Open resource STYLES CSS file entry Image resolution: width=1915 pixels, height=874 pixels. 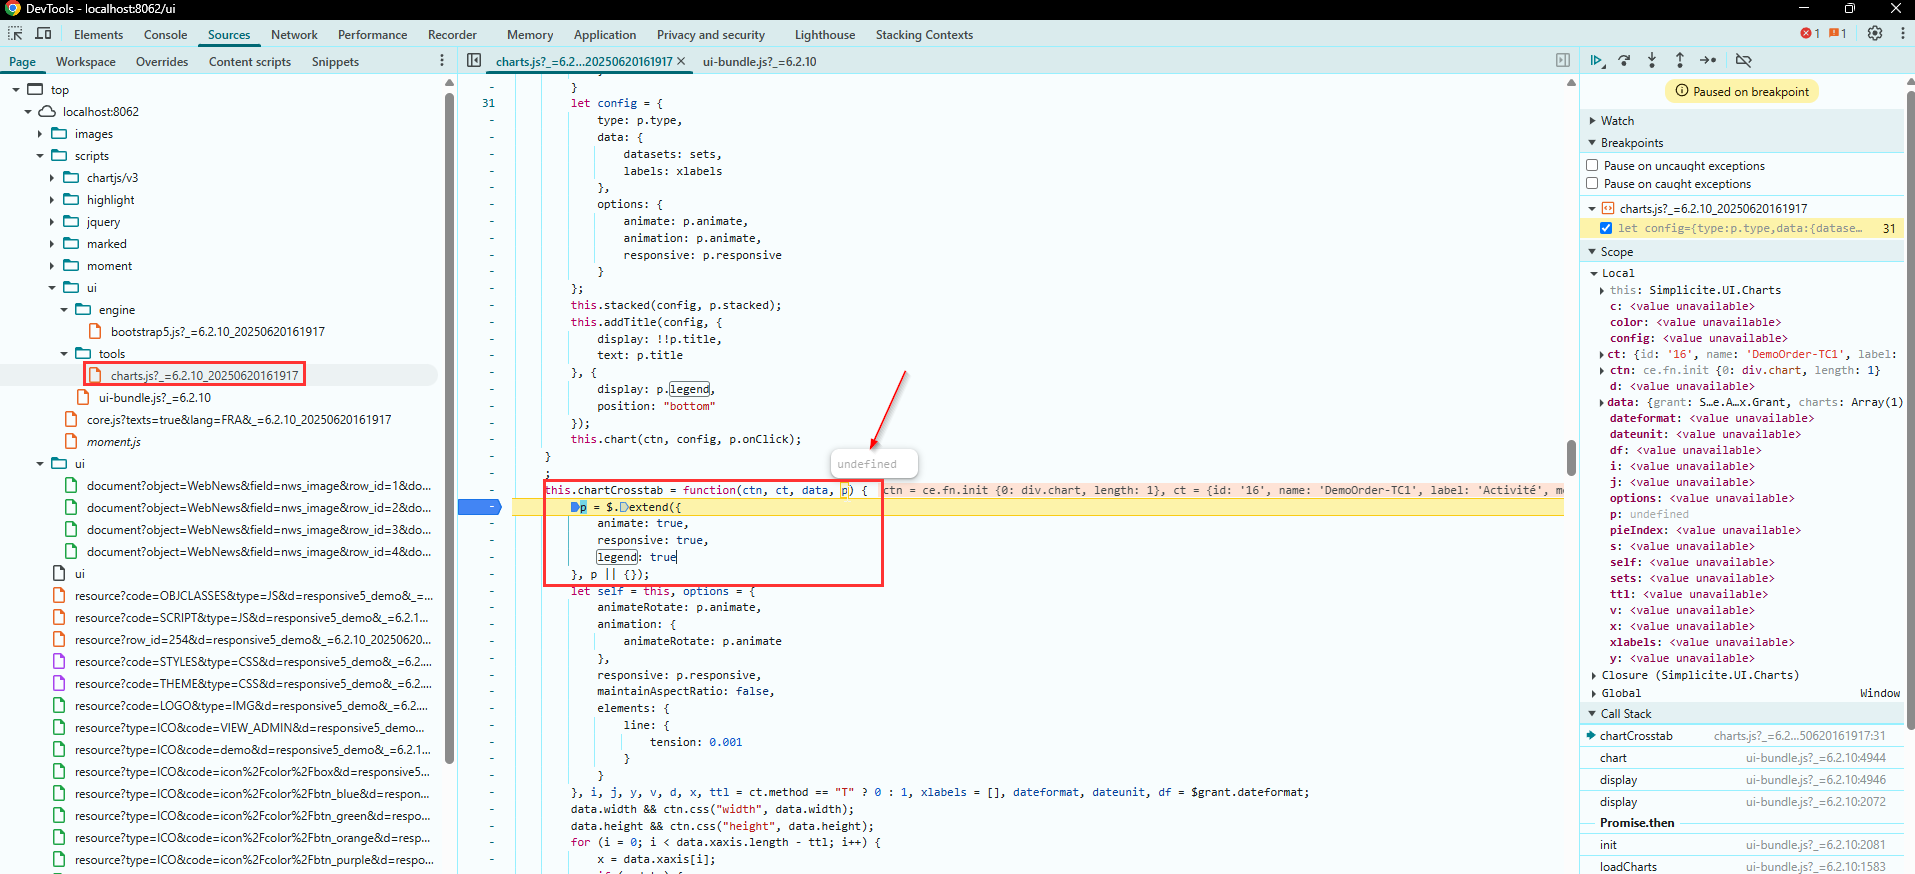coord(253,661)
